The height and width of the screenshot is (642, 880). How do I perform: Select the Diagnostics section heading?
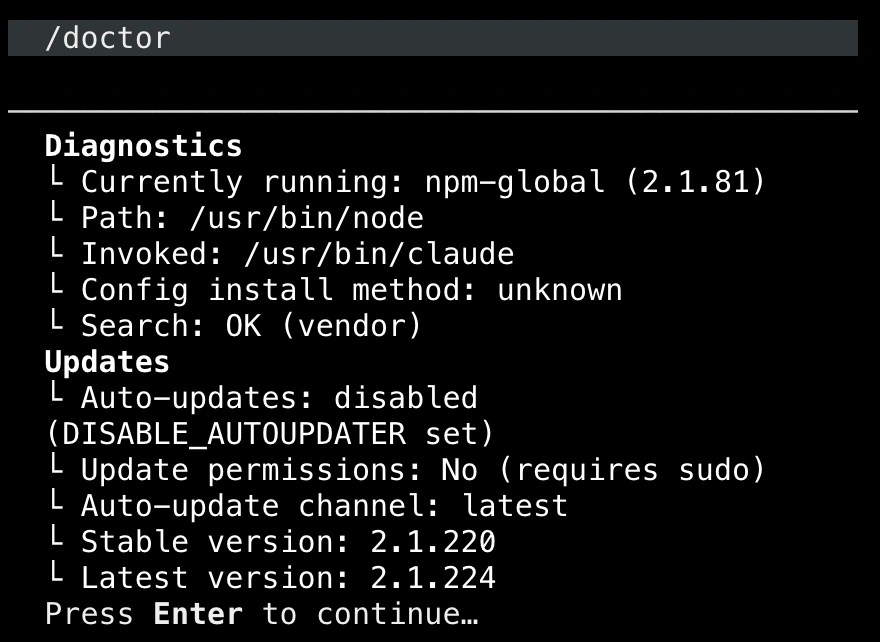tap(143, 146)
